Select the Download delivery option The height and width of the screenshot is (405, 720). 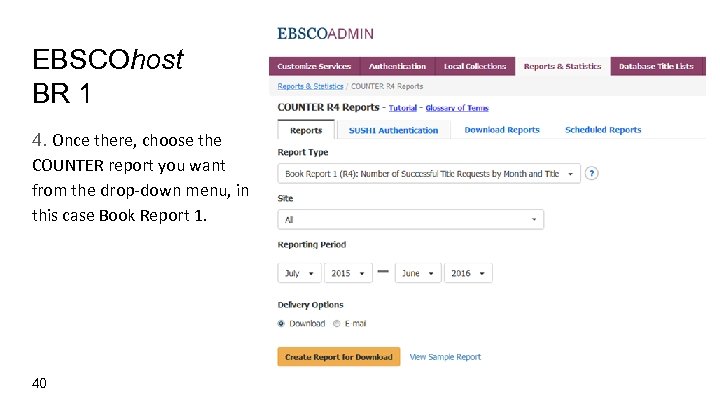click(x=282, y=323)
